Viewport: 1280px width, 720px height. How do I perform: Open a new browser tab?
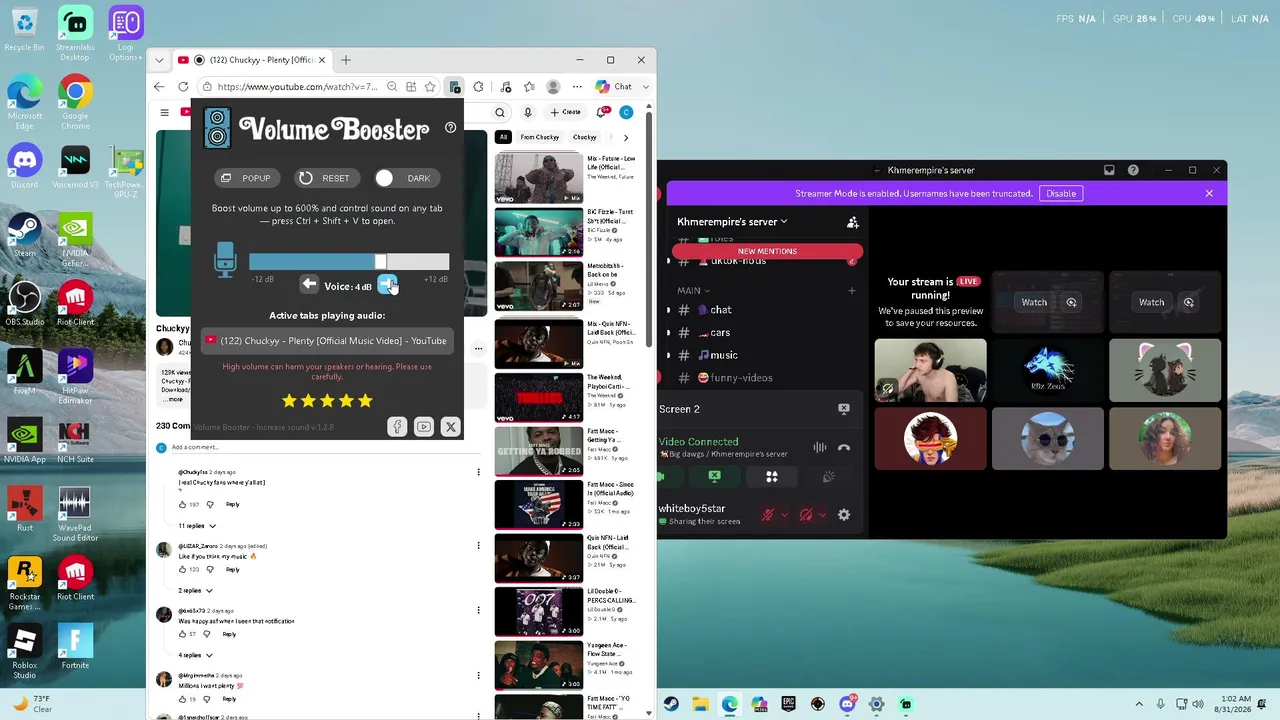(346, 60)
